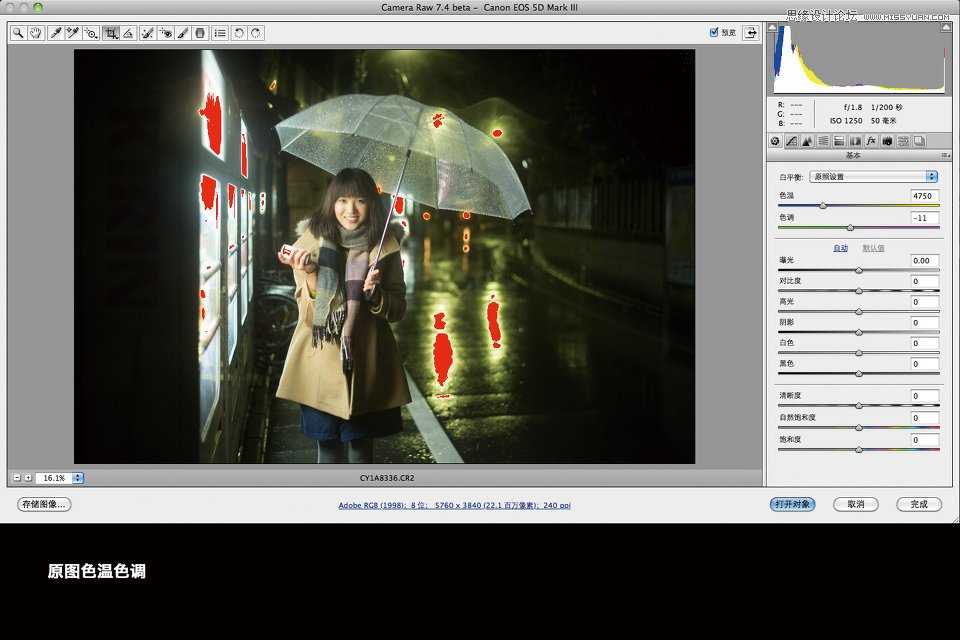
Task: Select the Detail sharpening panel icon
Action: (806, 140)
